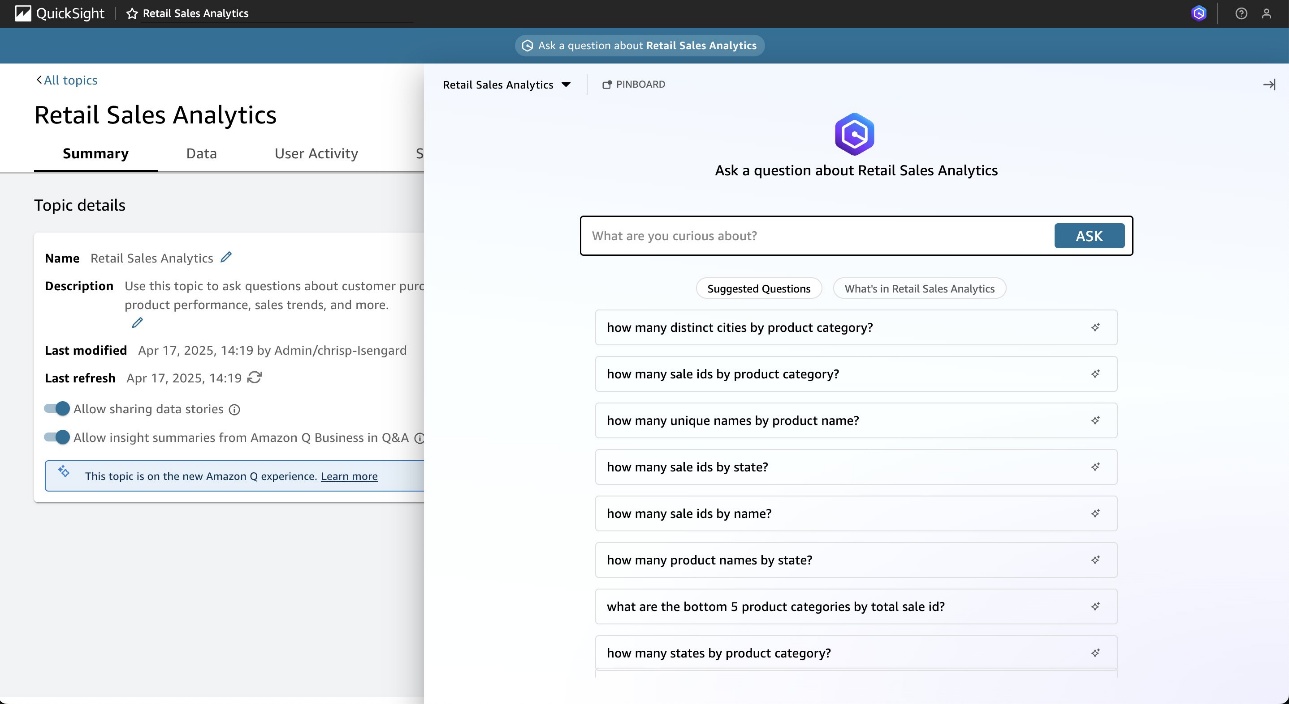
Task: Refresh the topic using the Last refresh icon
Action: (x=255, y=377)
